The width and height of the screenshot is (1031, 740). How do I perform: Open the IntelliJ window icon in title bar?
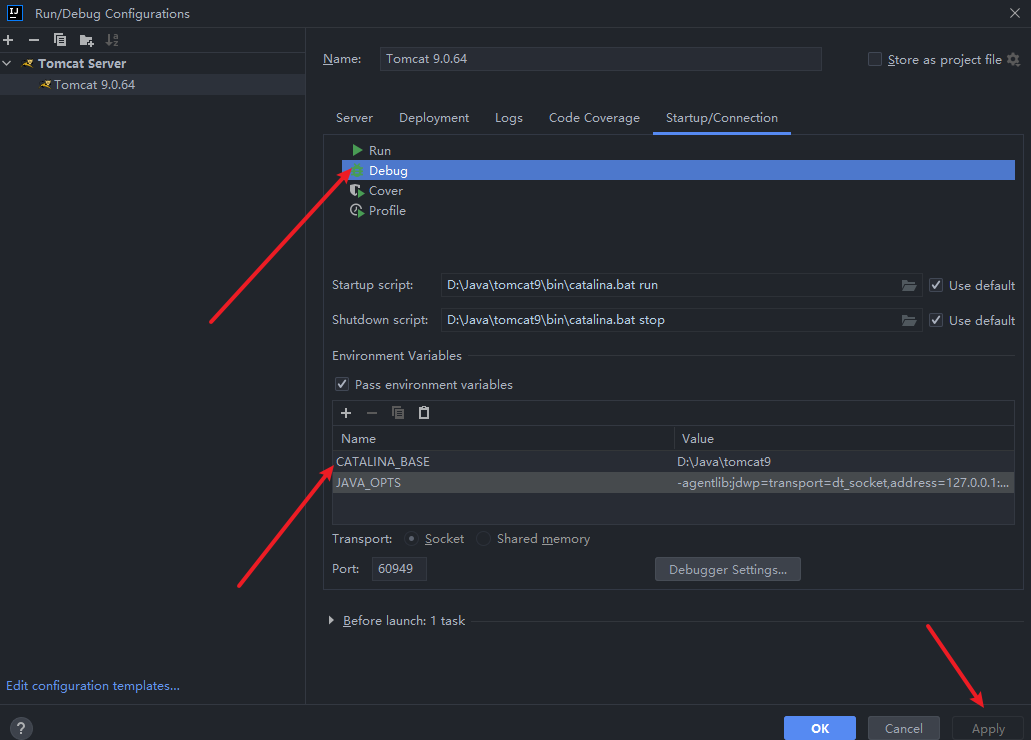(14, 12)
